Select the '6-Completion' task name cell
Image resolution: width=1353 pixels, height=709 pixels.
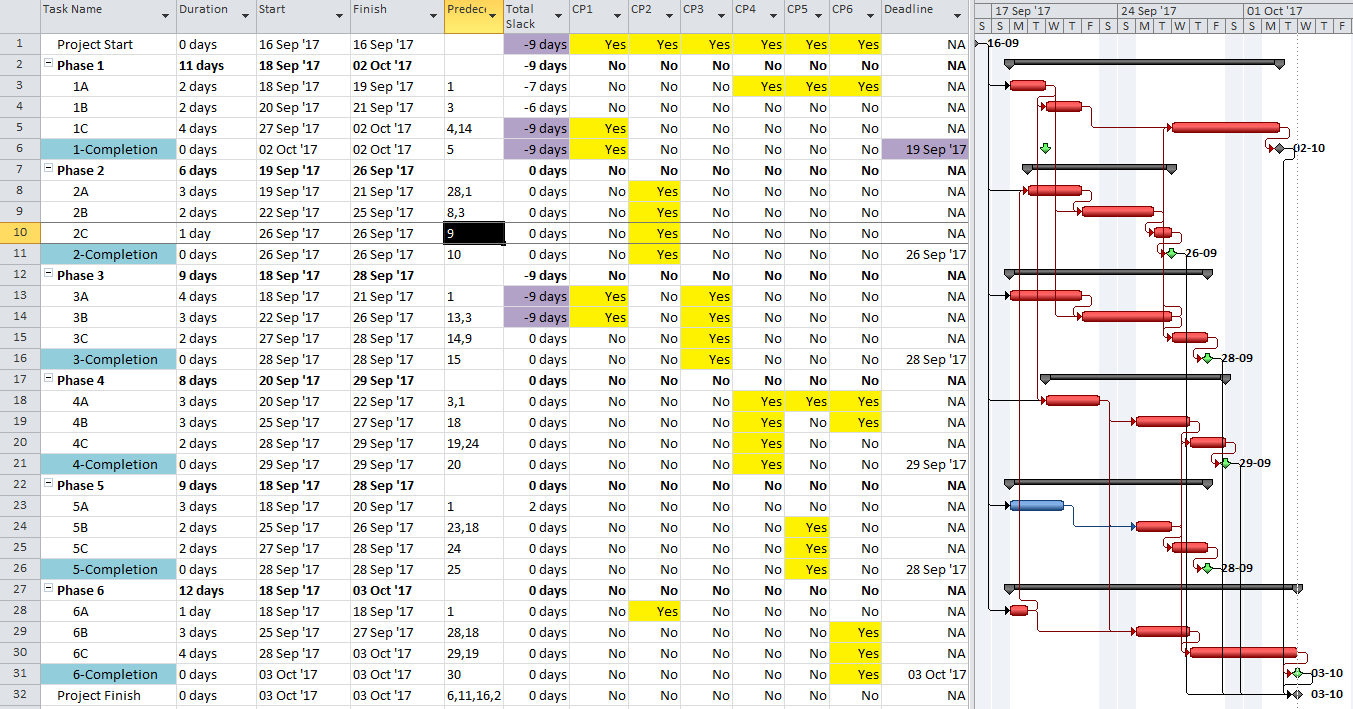pos(108,674)
